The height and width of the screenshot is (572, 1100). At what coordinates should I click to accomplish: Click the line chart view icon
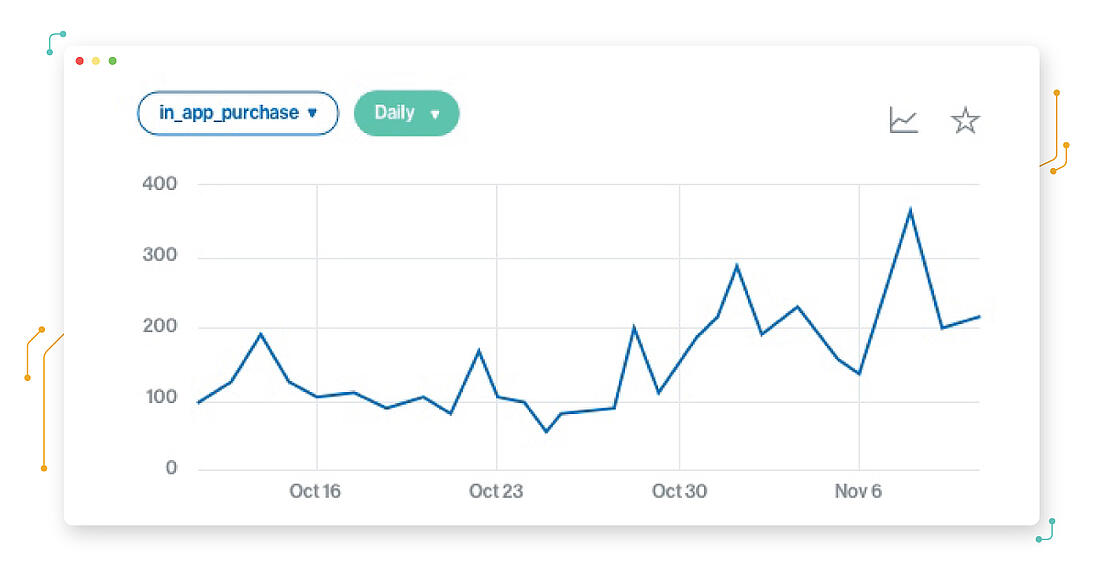(x=904, y=120)
